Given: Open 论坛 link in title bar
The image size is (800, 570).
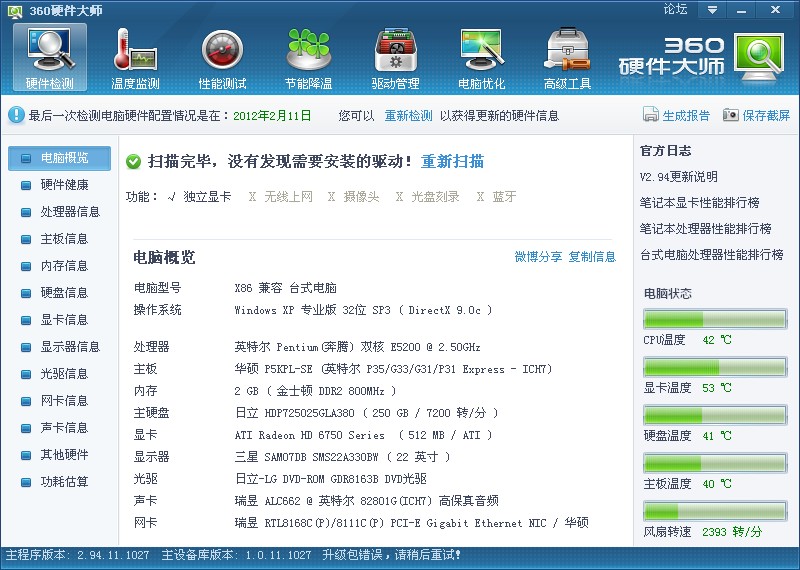Looking at the screenshot, I should pyautogui.click(x=675, y=9).
